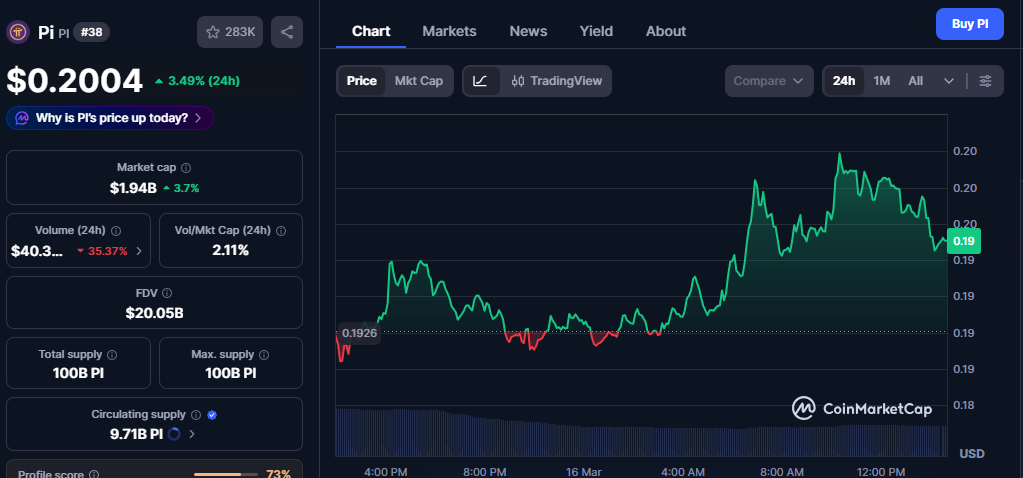Image resolution: width=1023 pixels, height=478 pixels.
Task: Click the 9.71B PI circulating supply value
Action: [x=136, y=434]
